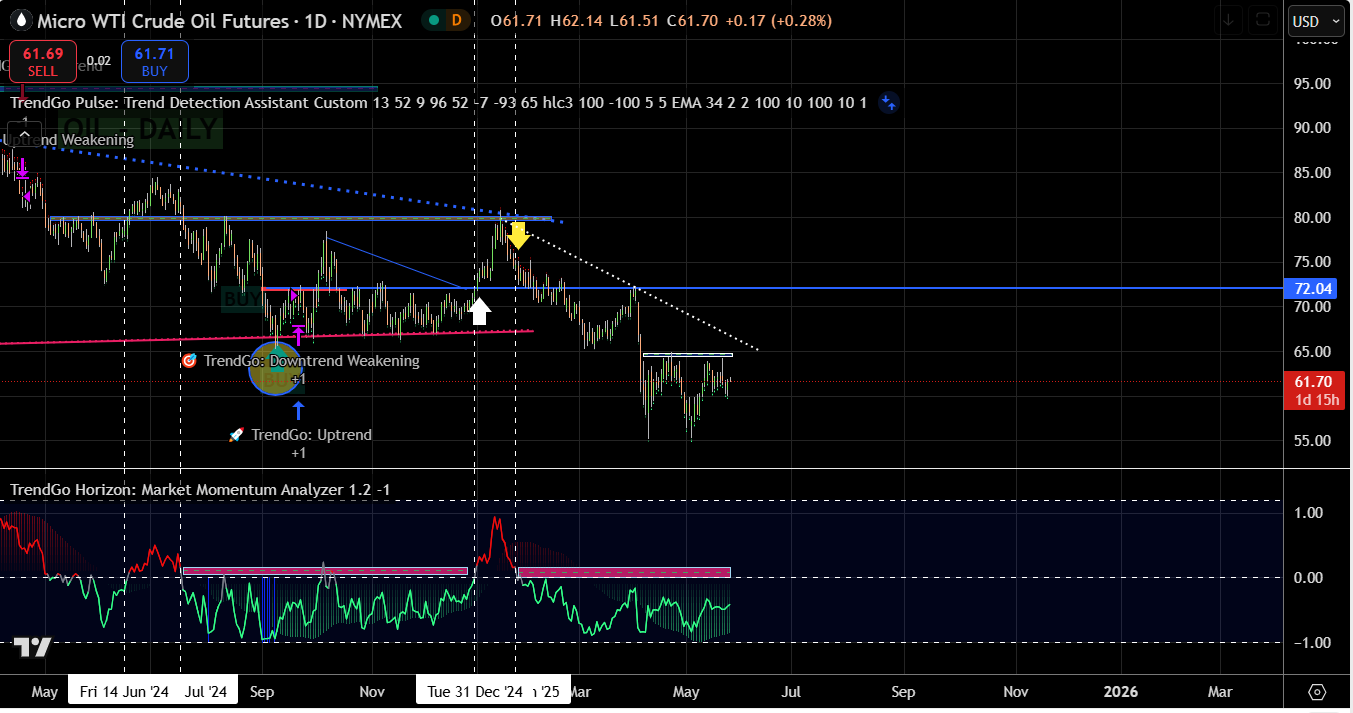Collapse the indicator legend with chevron button
Image resolution: width=1353 pixels, height=713 pixels.
pos(24,133)
